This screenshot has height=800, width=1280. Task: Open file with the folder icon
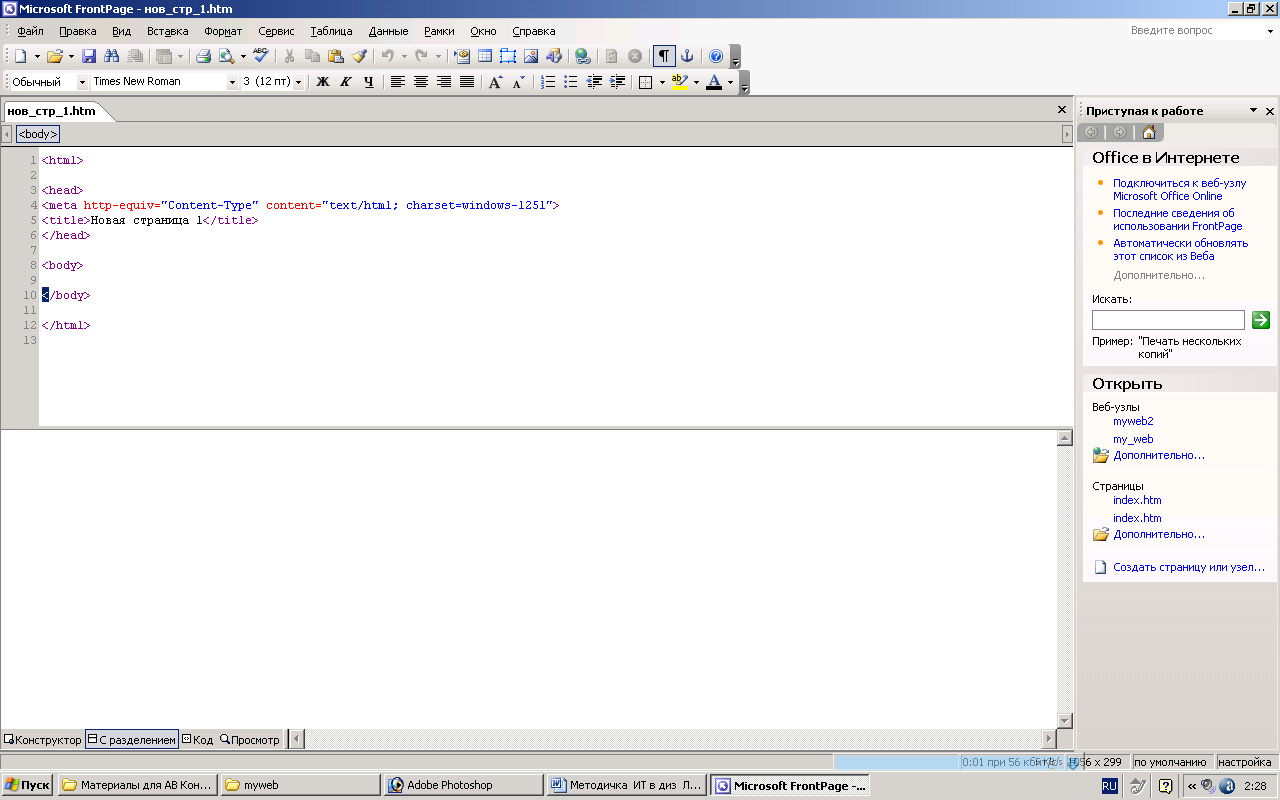point(55,57)
